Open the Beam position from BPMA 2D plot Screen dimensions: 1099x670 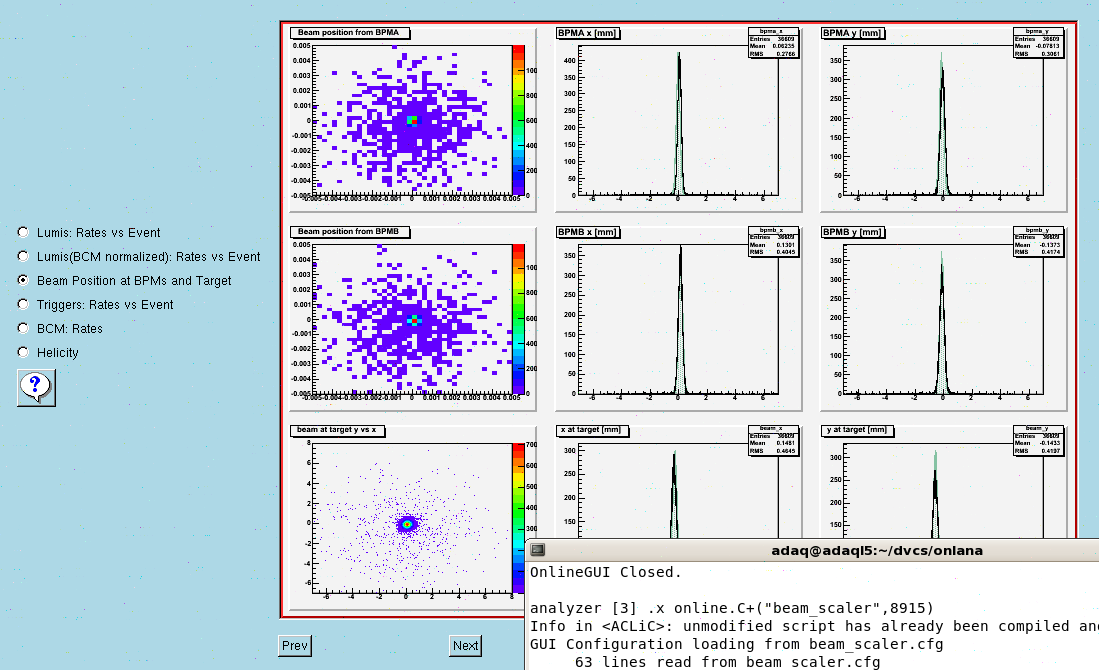point(413,119)
